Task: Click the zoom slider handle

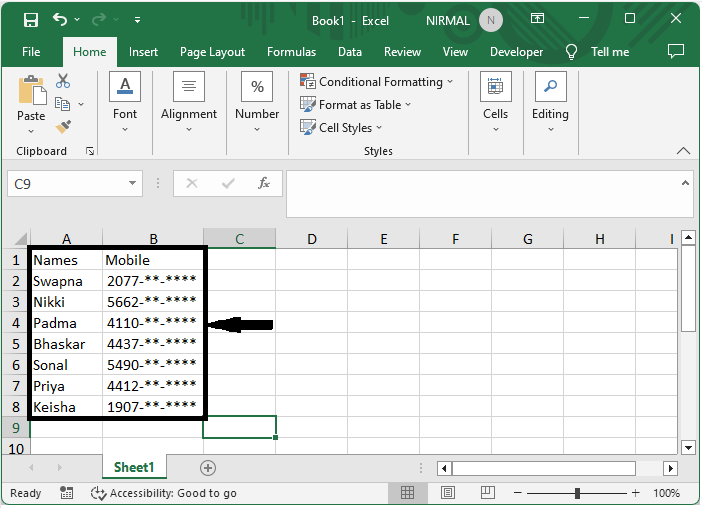Action: [x=578, y=493]
